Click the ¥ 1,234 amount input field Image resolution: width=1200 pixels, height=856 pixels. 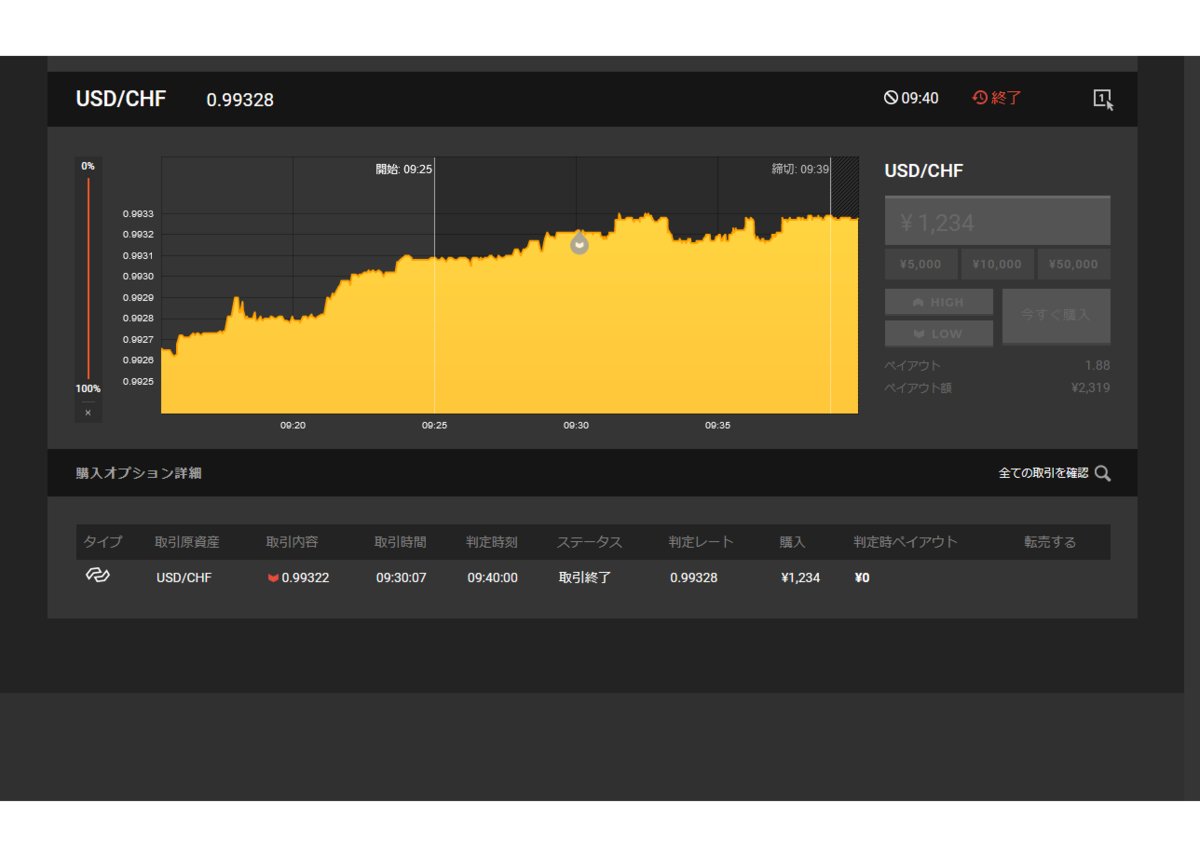click(x=997, y=222)
